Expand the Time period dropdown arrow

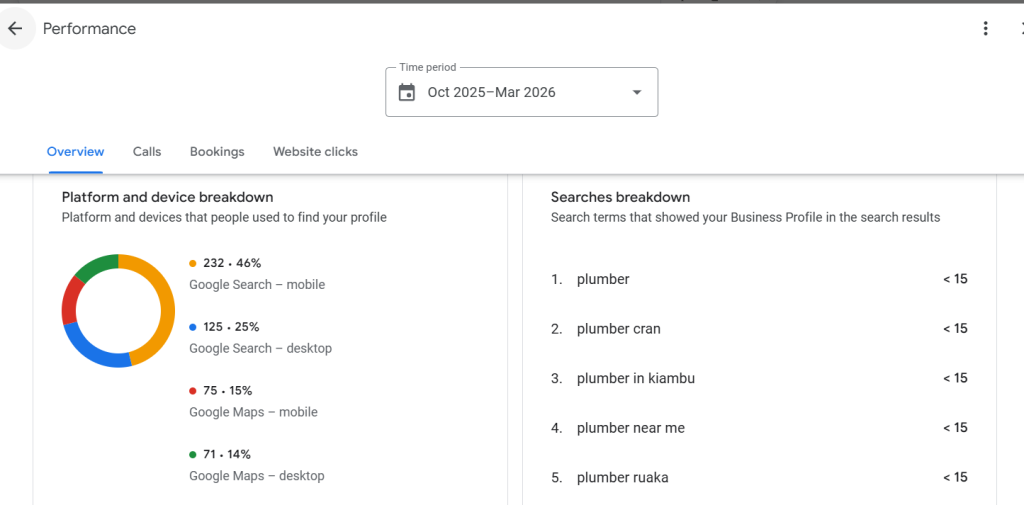point(637,93)
